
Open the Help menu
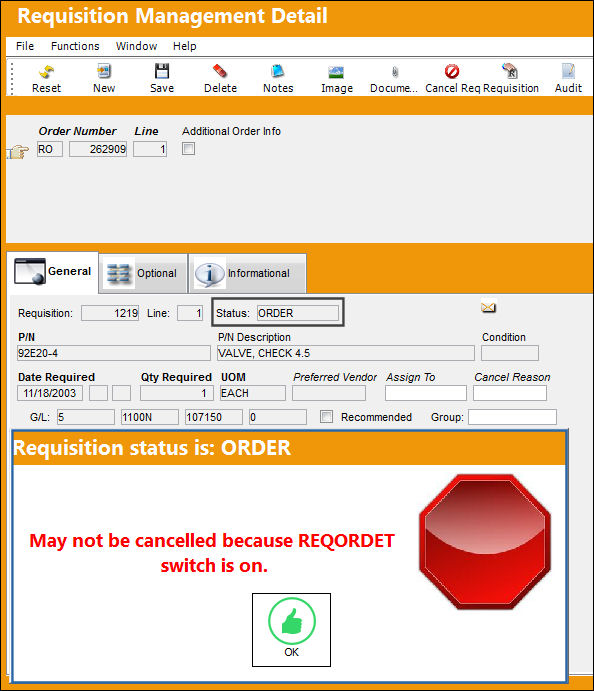pos(185,46)
